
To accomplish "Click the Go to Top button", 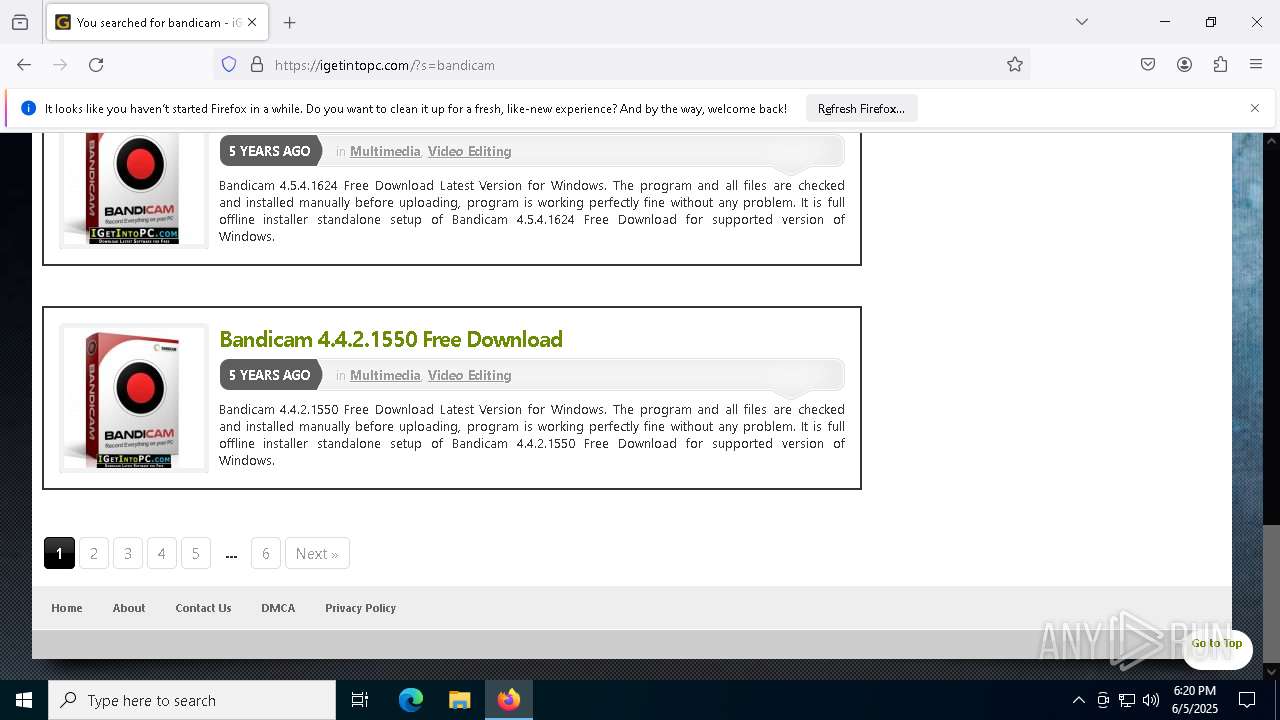I will pos(1217,643).
